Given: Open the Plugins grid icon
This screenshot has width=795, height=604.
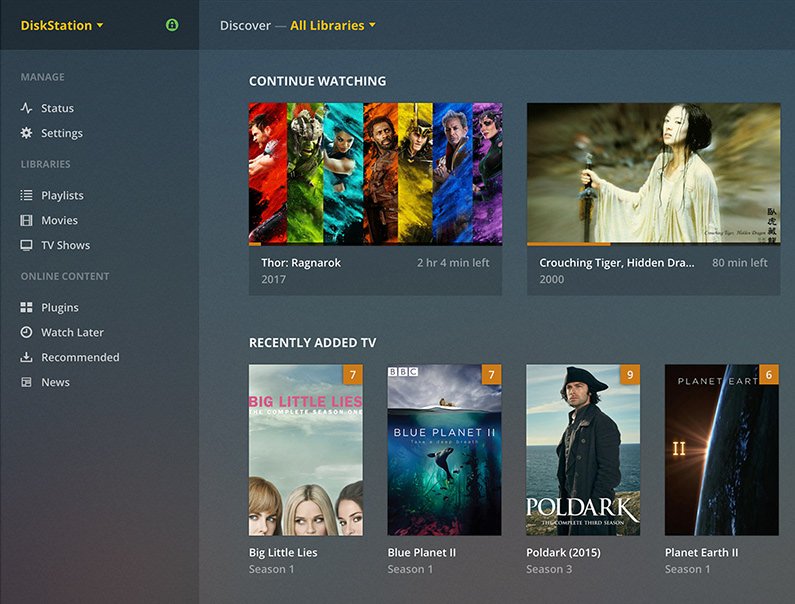Looking at the screenshot, I should [26, 307].
